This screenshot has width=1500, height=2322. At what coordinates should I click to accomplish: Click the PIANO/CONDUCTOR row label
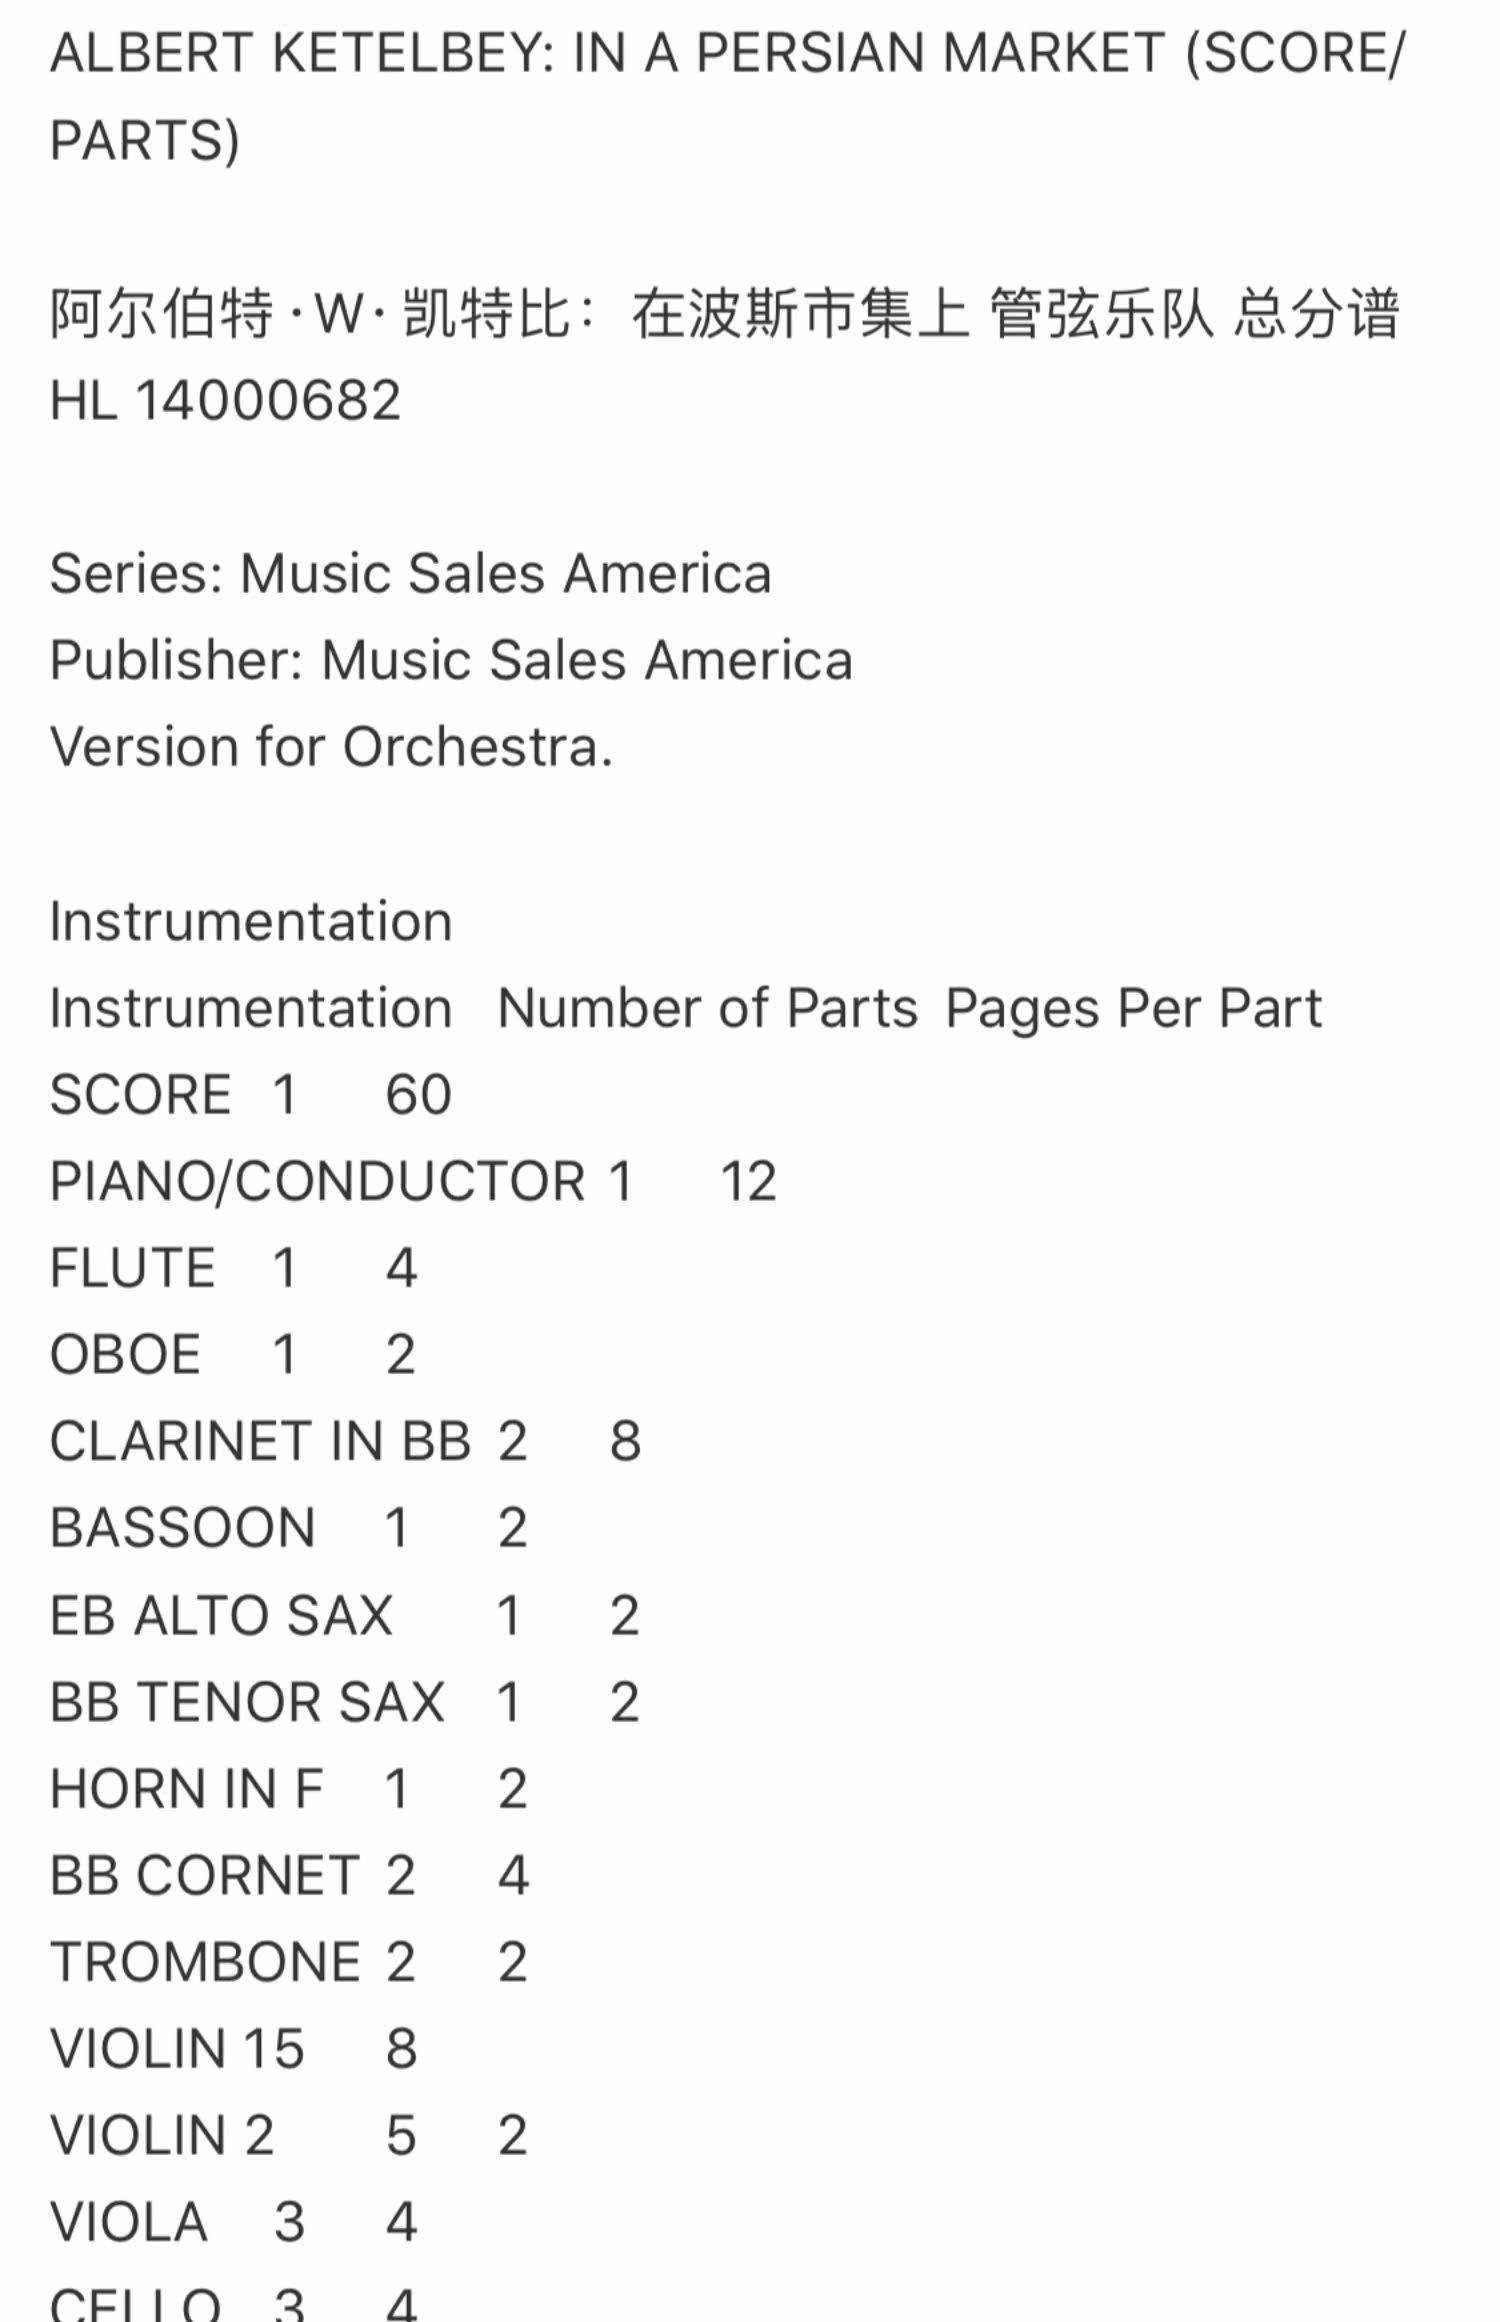(317, 1182)
